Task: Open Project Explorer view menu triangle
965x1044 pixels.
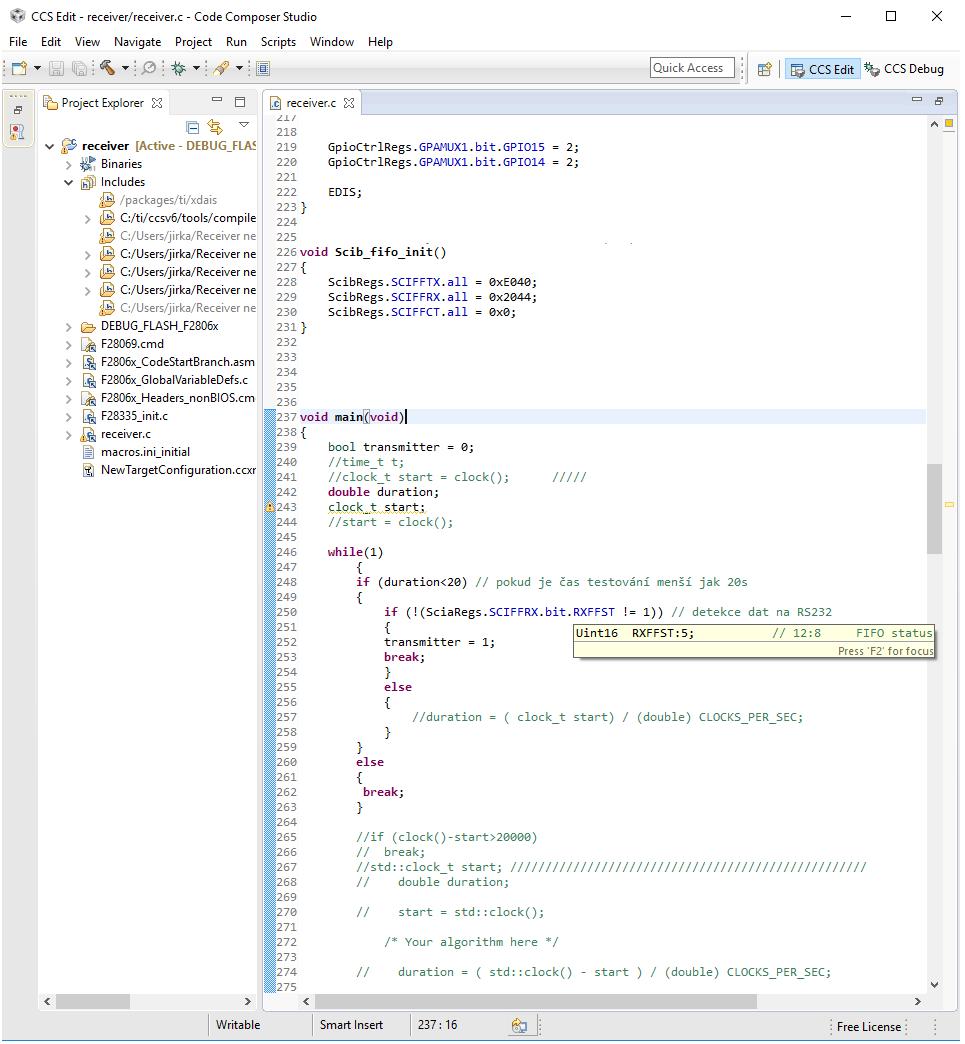Action: click(244, 125)
